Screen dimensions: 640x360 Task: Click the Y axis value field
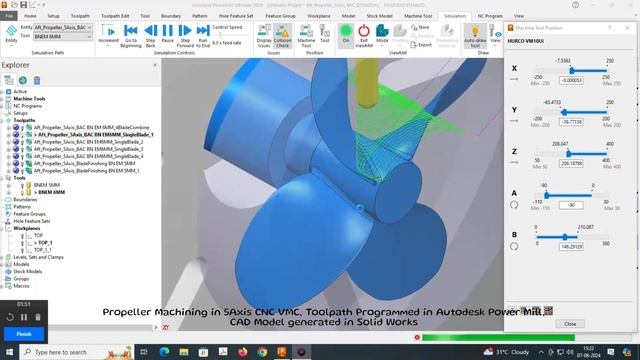pyautogui.click(x=571, y=122)
